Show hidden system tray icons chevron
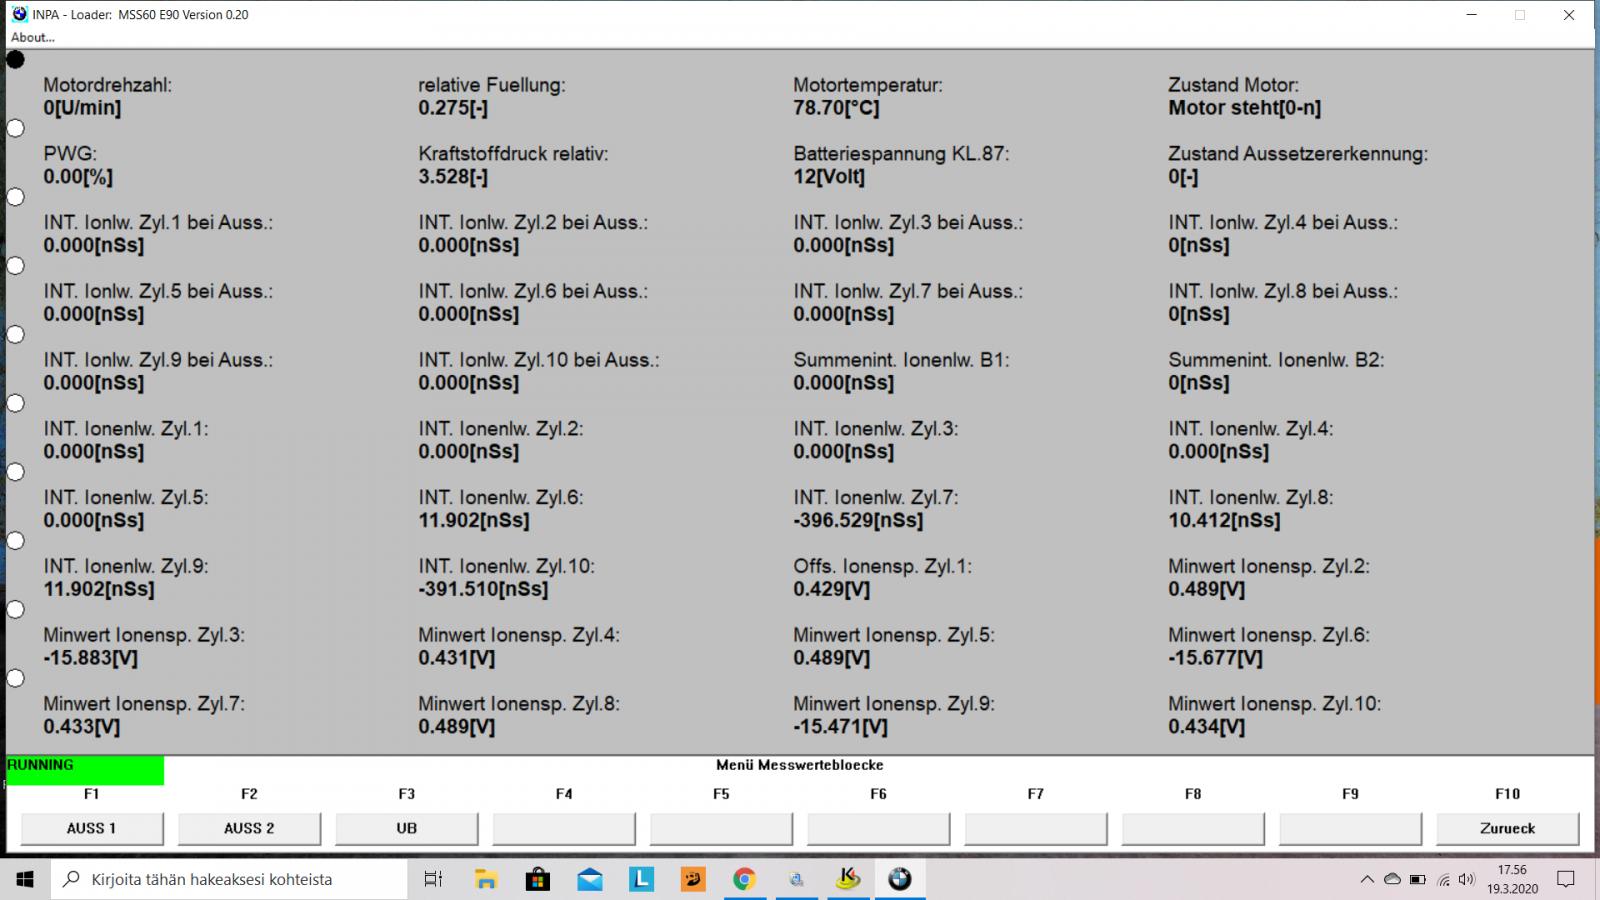 coord(1367,880)
